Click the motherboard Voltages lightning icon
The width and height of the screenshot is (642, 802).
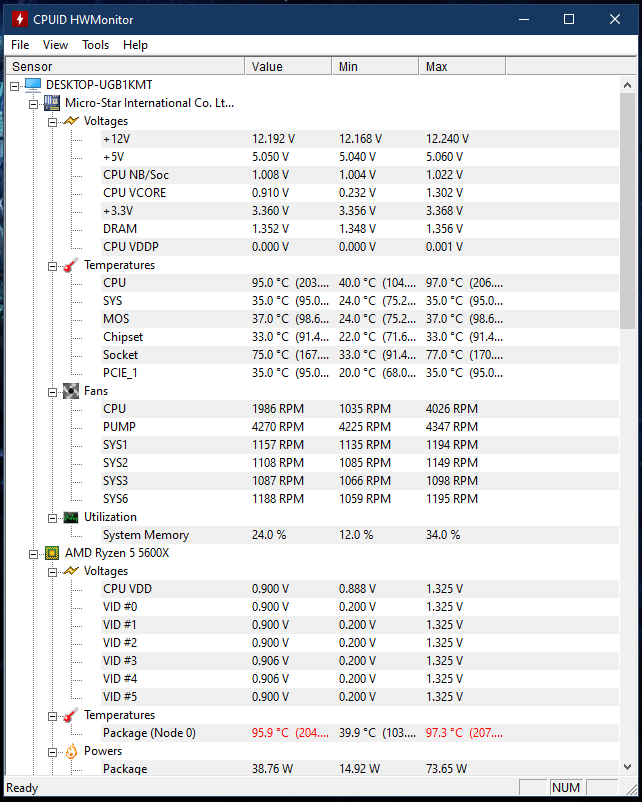tap(71, 121)
